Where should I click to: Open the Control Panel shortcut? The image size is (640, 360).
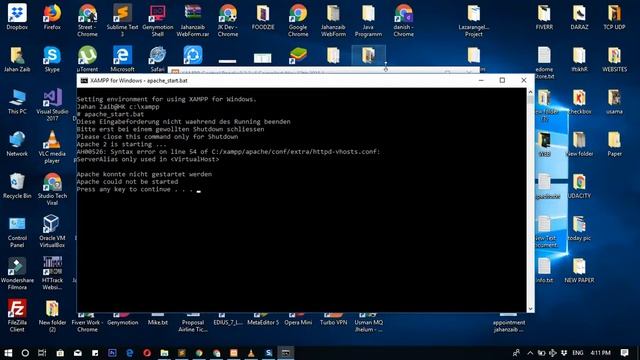point(17,231)
